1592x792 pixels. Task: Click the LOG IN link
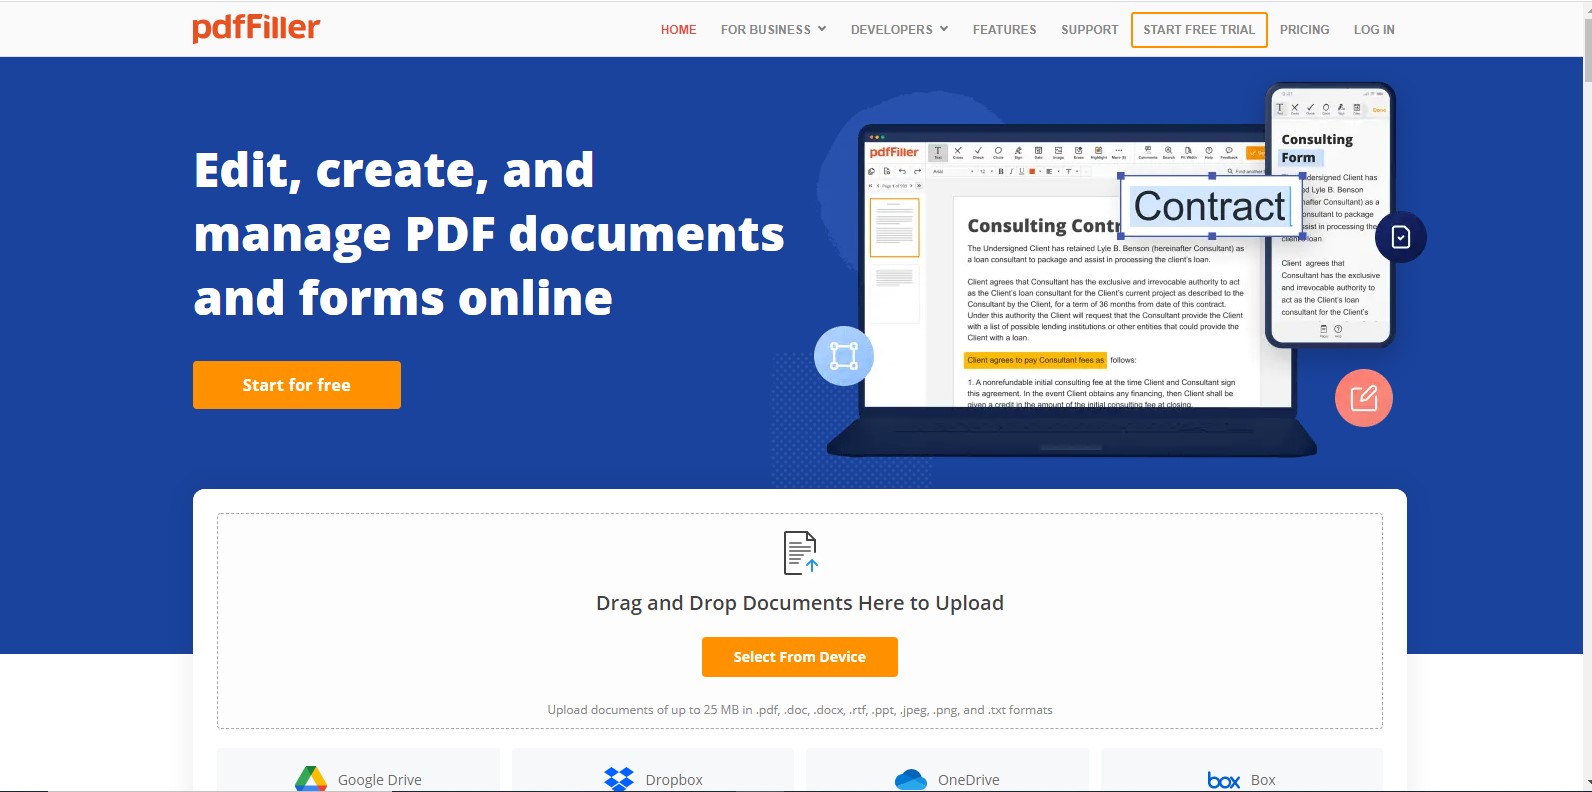pos(1374,30)
